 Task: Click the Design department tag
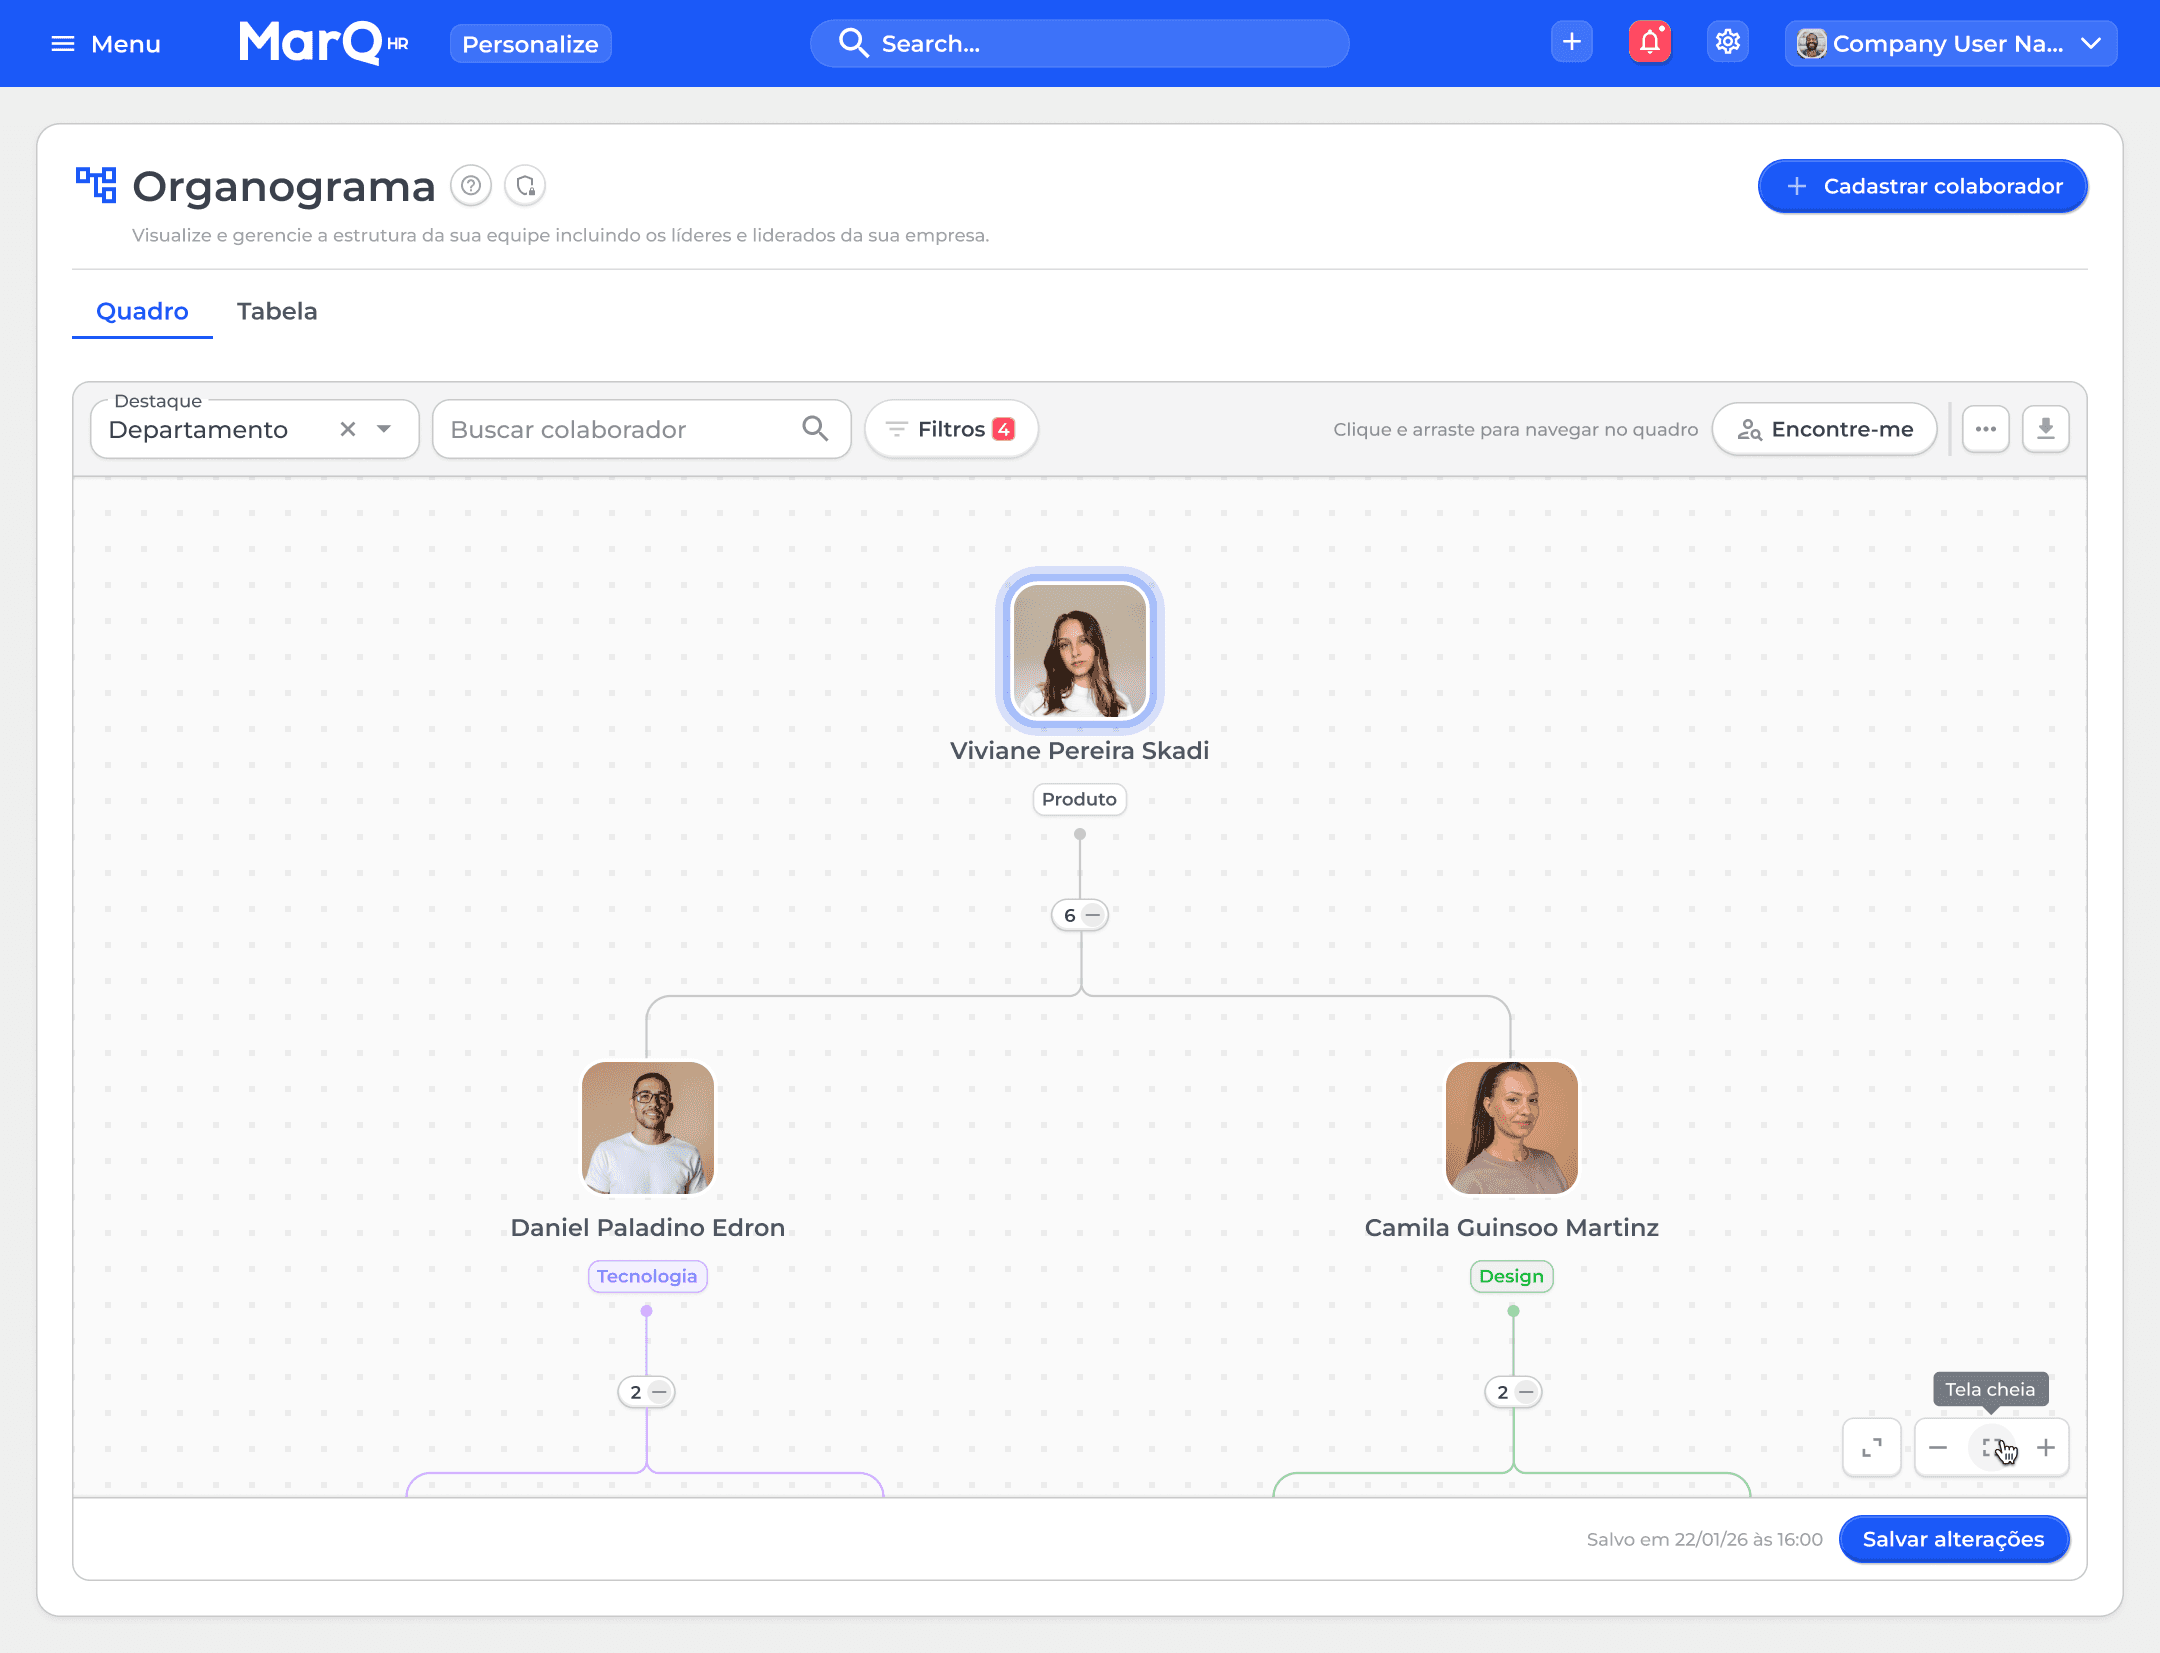pos(1511,1276)
